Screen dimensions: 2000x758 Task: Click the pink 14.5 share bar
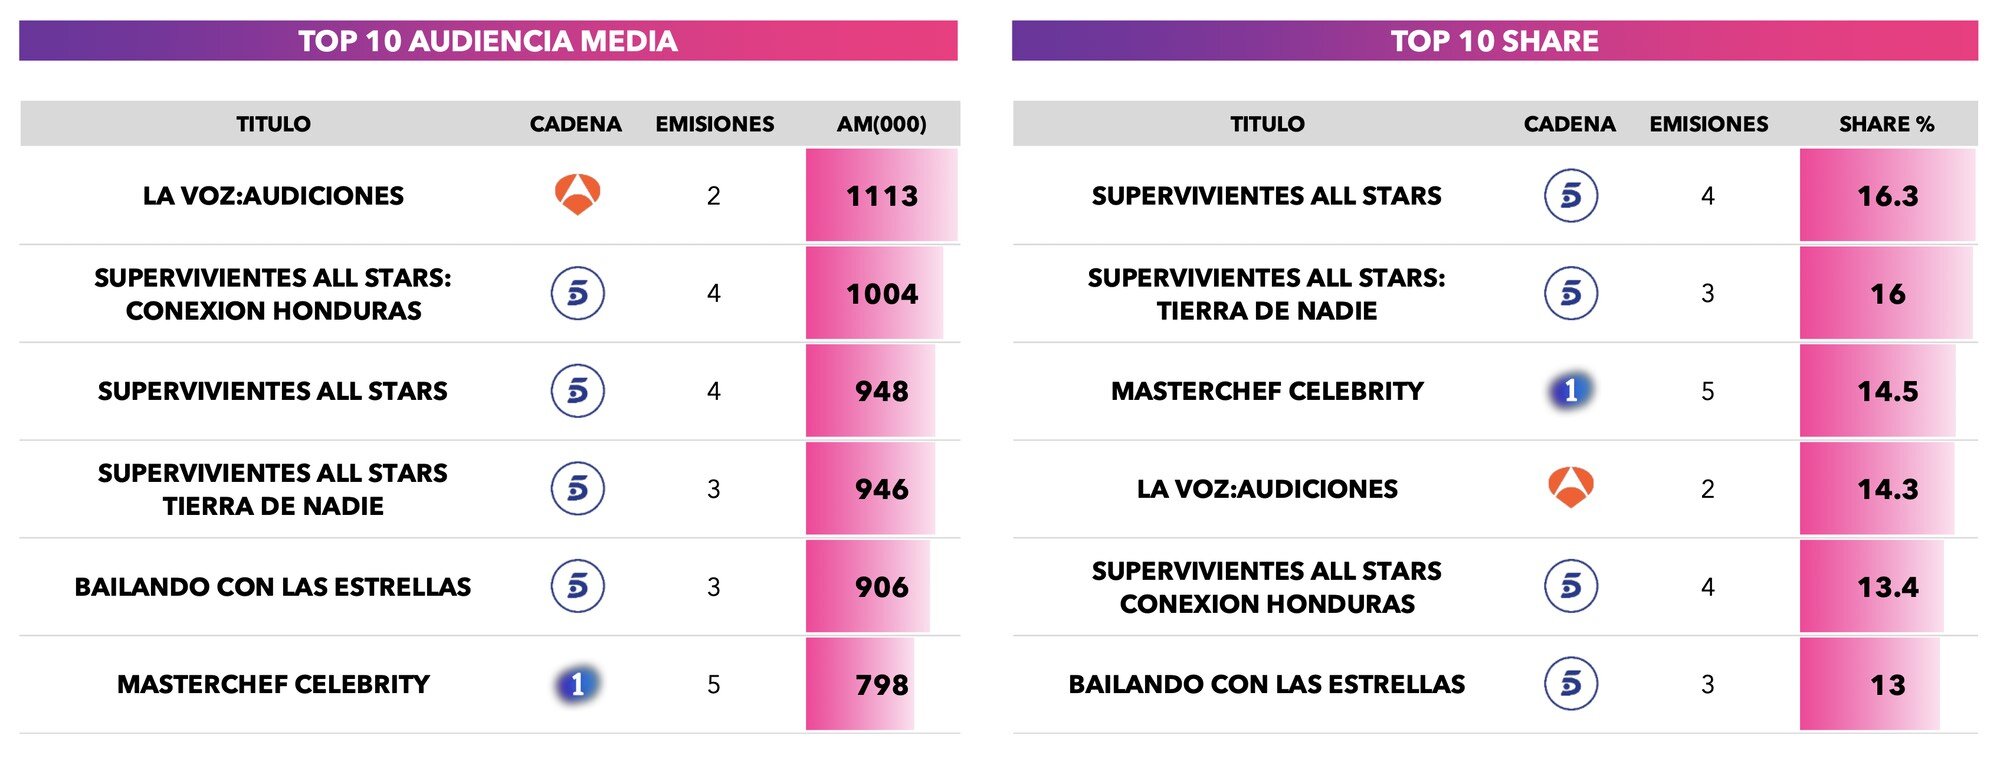coord(1877,391)
